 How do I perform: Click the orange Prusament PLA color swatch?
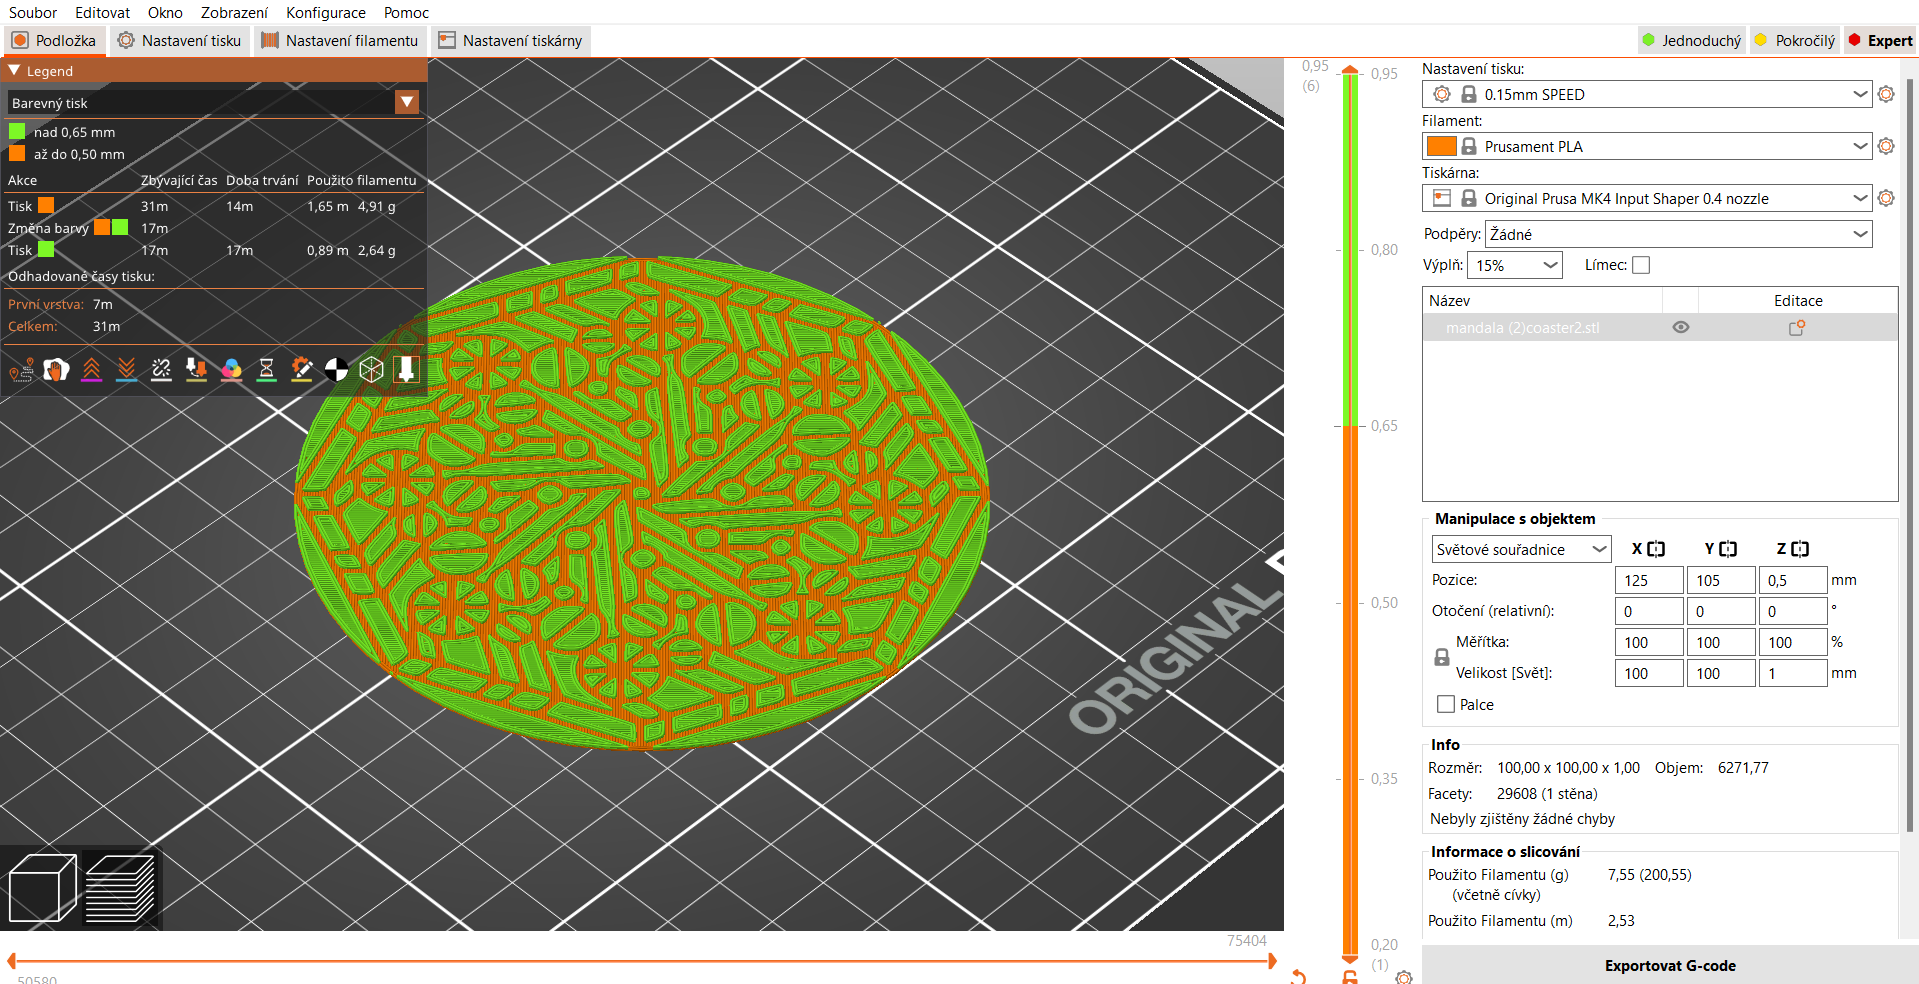(1441, 146)
